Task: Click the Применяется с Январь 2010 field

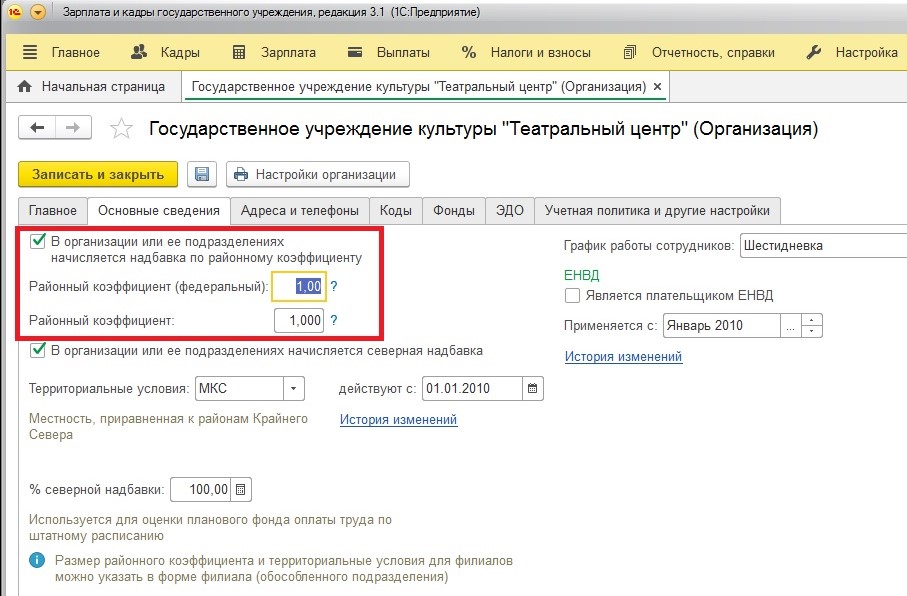Action: coord(722,325)
